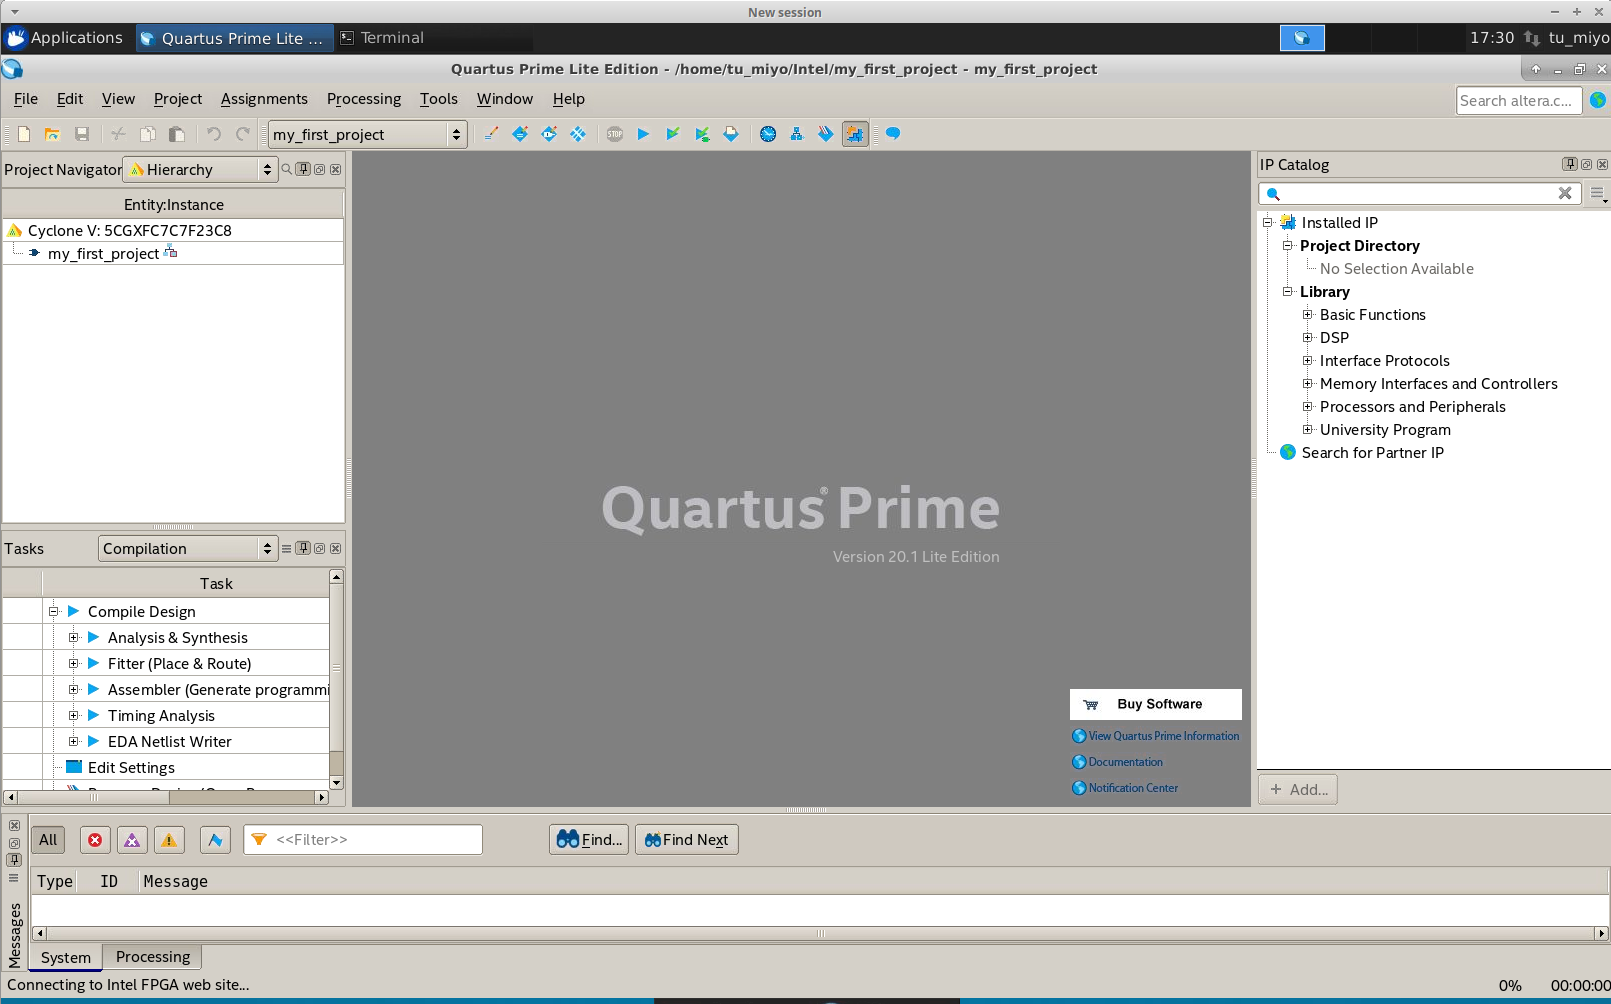This screenshot has height=1004, width=1611.
Task: Toggle the warning messages filter button
Action: [169, 840]
